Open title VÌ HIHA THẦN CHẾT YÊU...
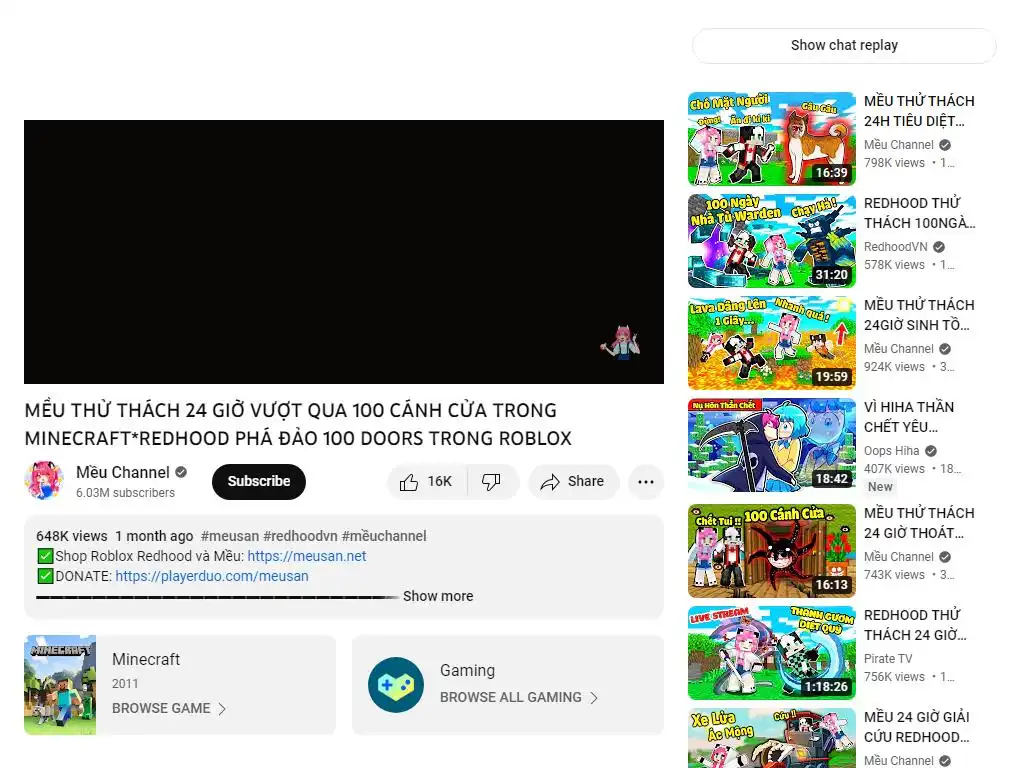 908,417
